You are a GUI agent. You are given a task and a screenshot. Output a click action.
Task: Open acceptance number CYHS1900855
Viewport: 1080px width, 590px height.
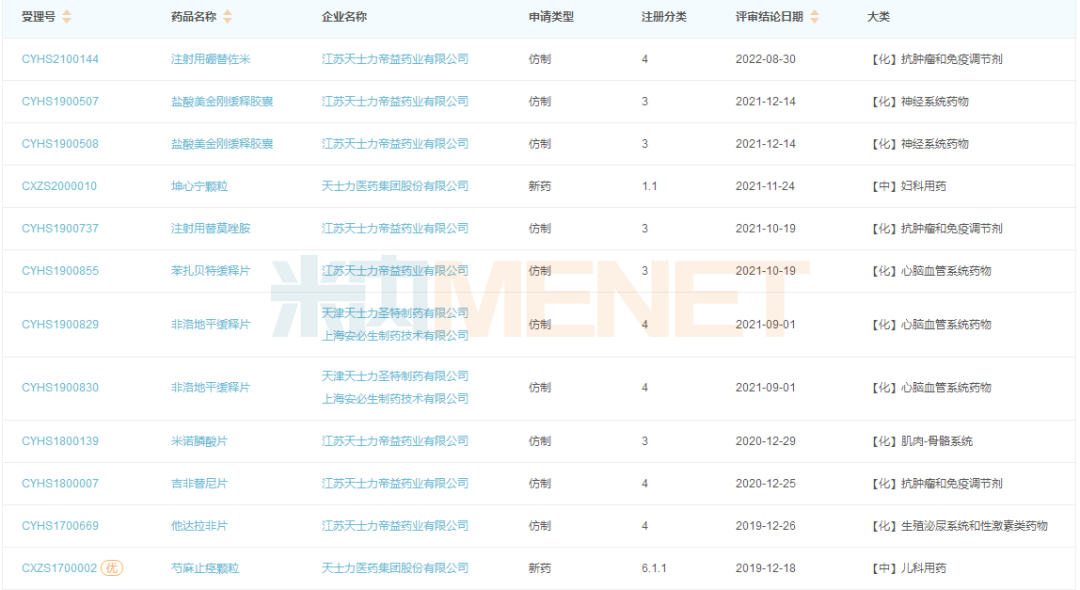tap(60, 271)
